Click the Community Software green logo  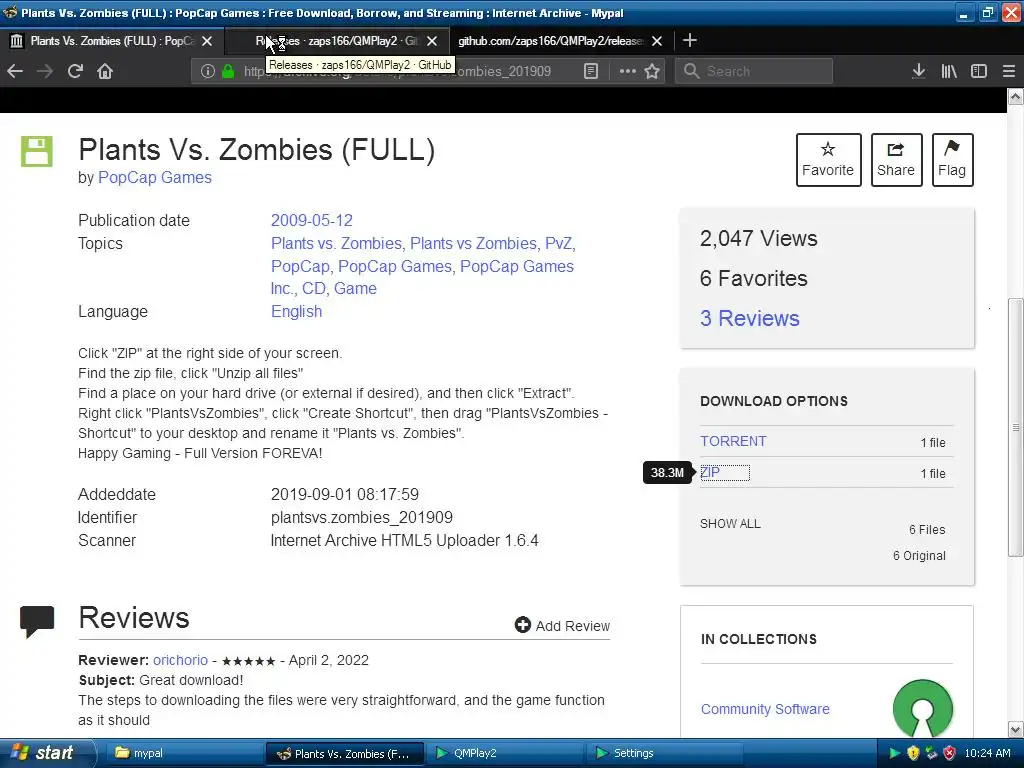(x=923, y=709)
